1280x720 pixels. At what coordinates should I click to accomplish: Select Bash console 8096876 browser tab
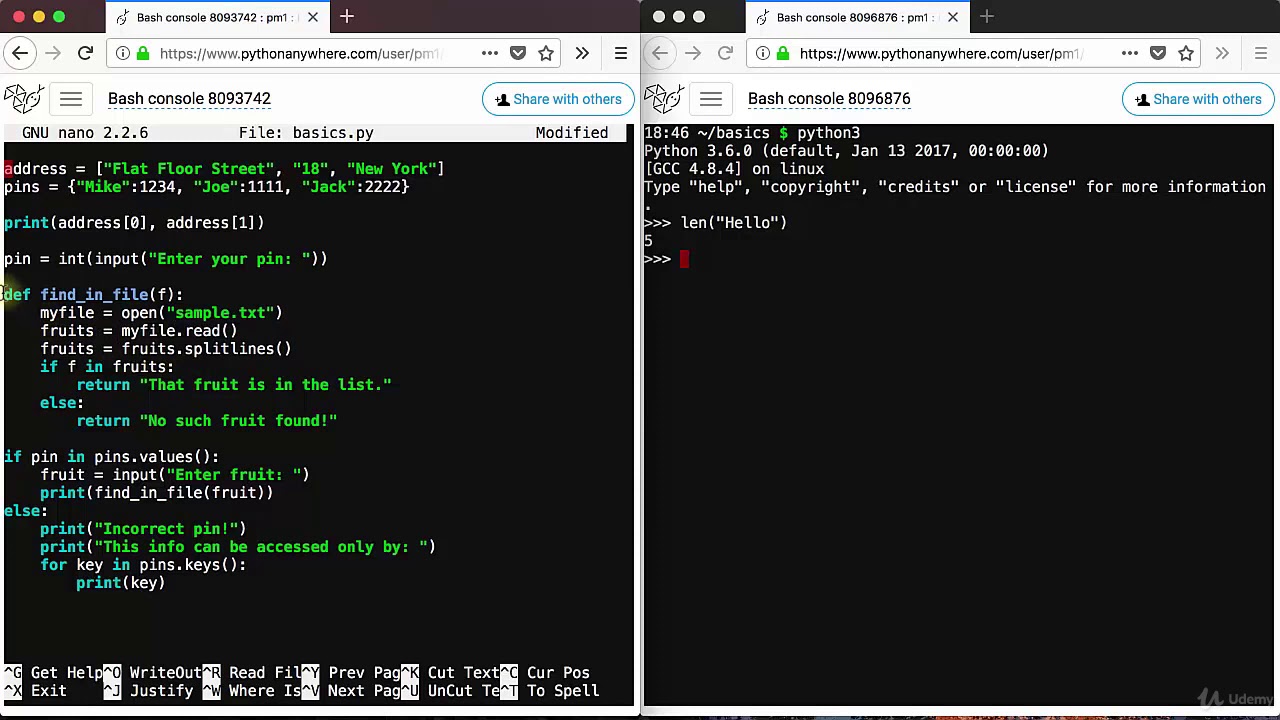[857, 17]
